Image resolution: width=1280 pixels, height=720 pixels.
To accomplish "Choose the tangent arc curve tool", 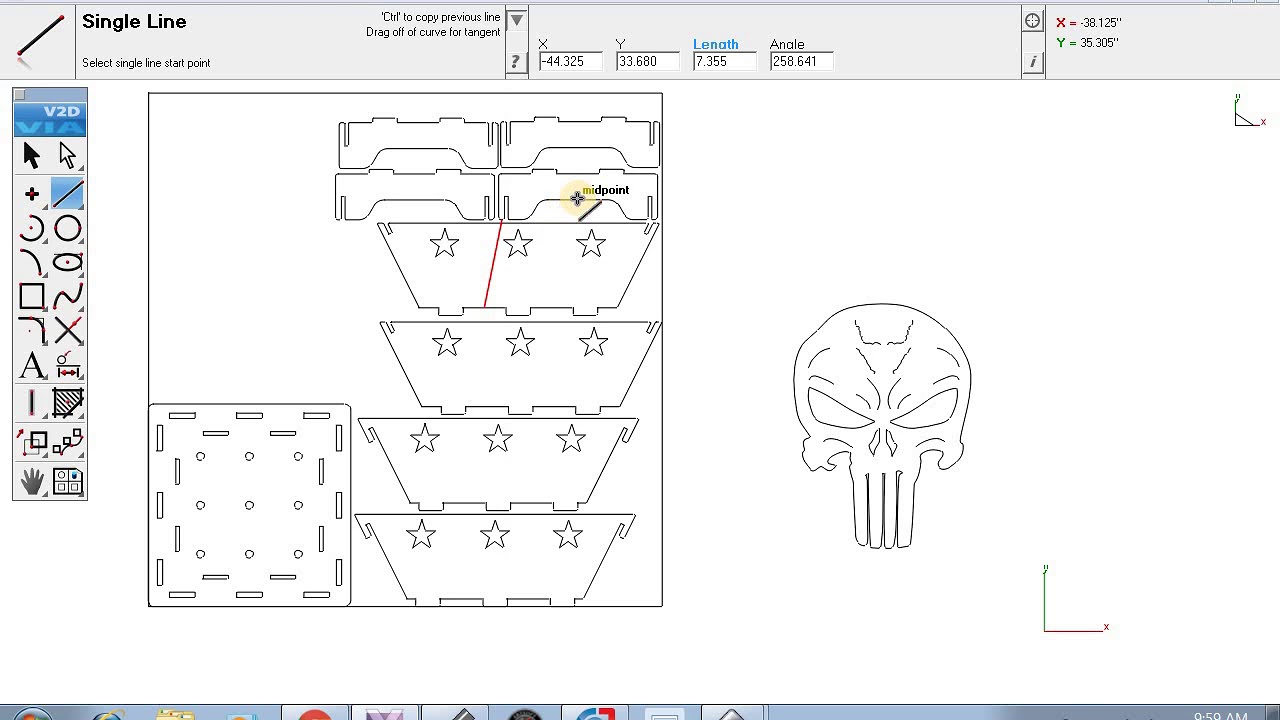I will (x=31, y=262).
